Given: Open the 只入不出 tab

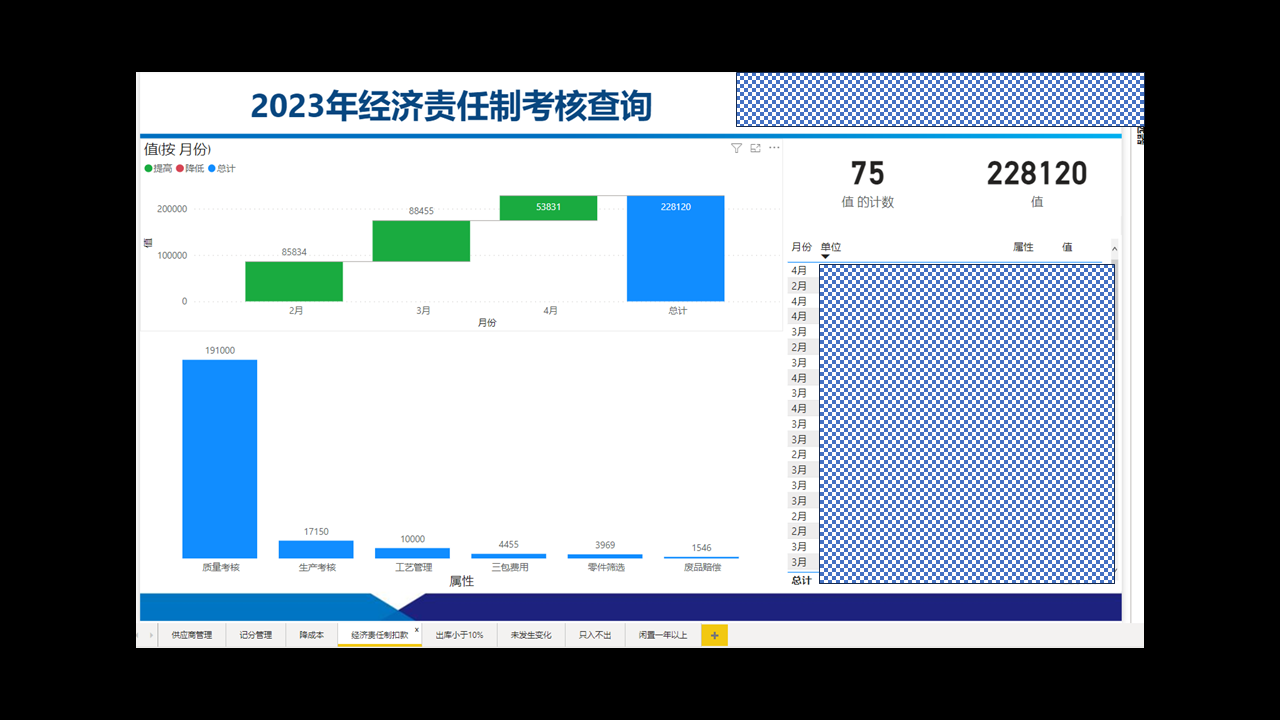Looking at the screenshot, I should tap(595, 635).
